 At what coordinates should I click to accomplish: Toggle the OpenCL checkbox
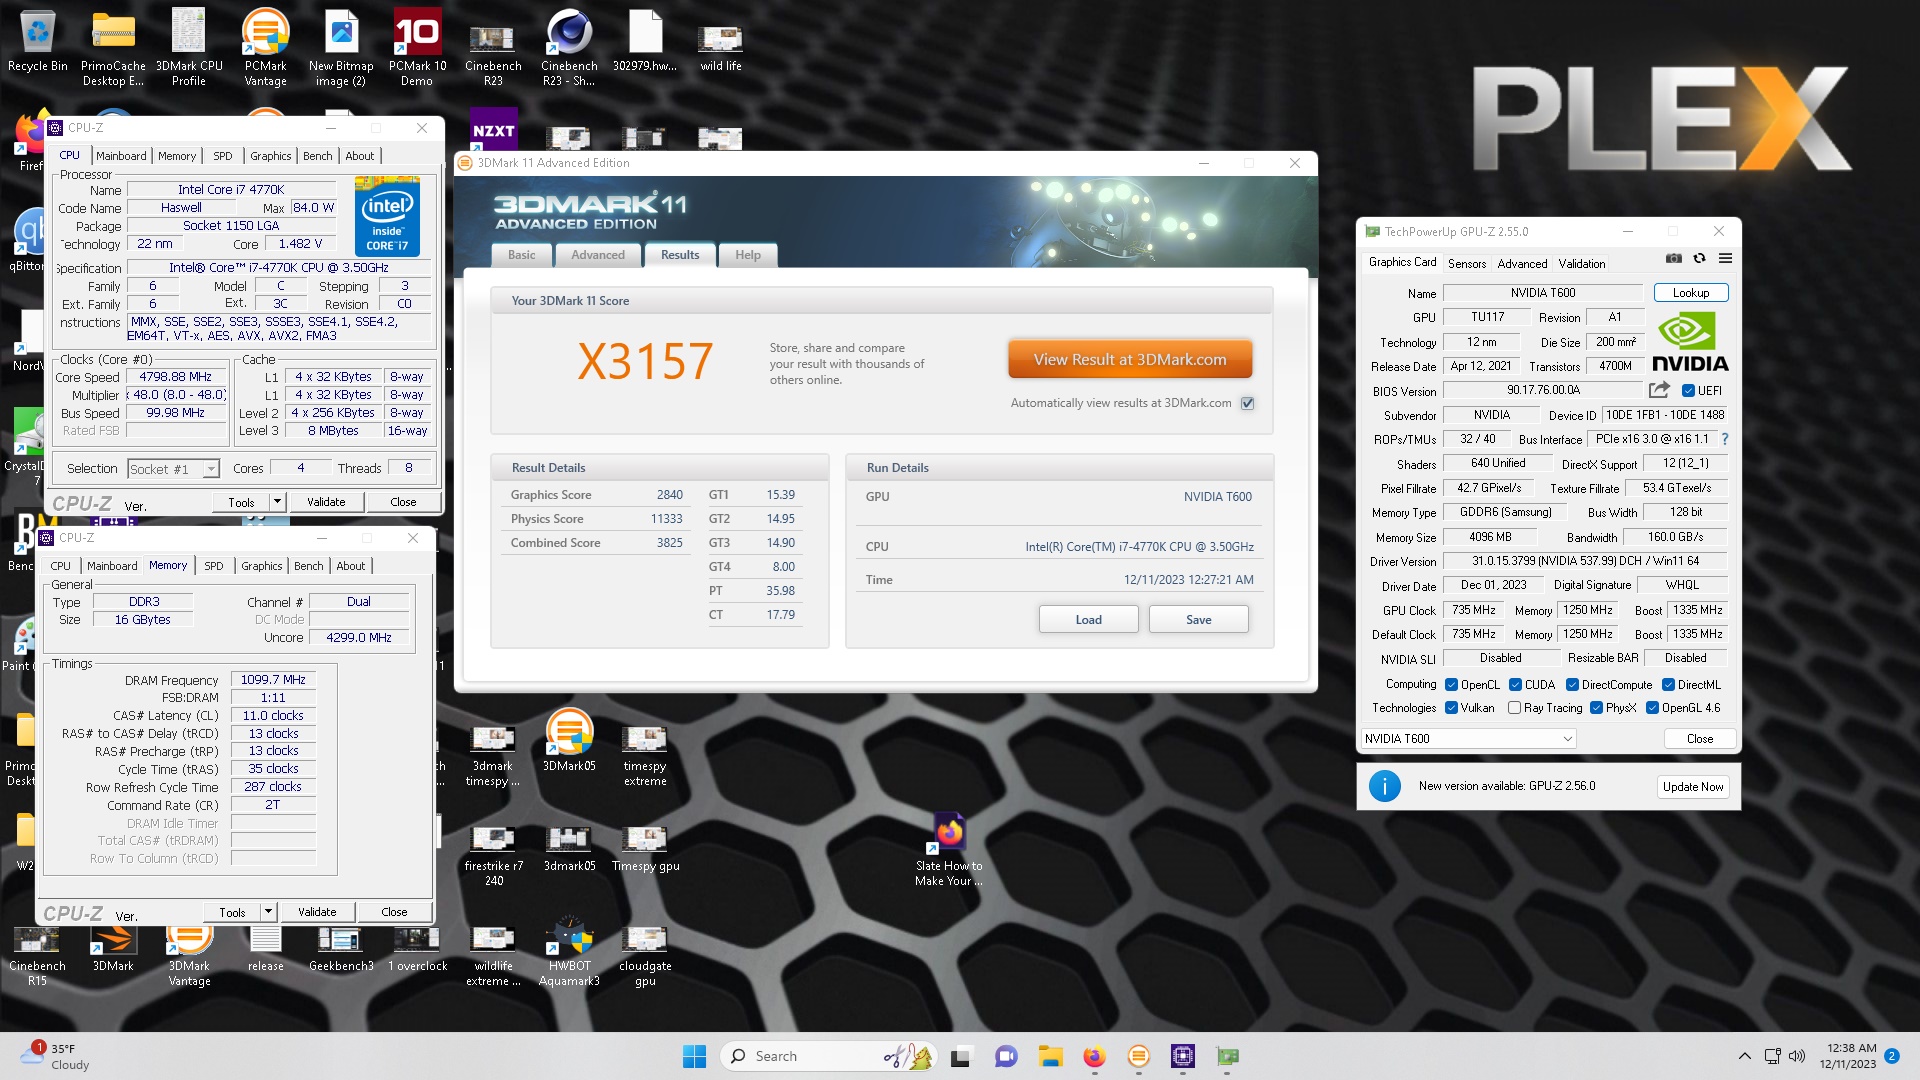pyautogui.click(x=1451, y=685)
